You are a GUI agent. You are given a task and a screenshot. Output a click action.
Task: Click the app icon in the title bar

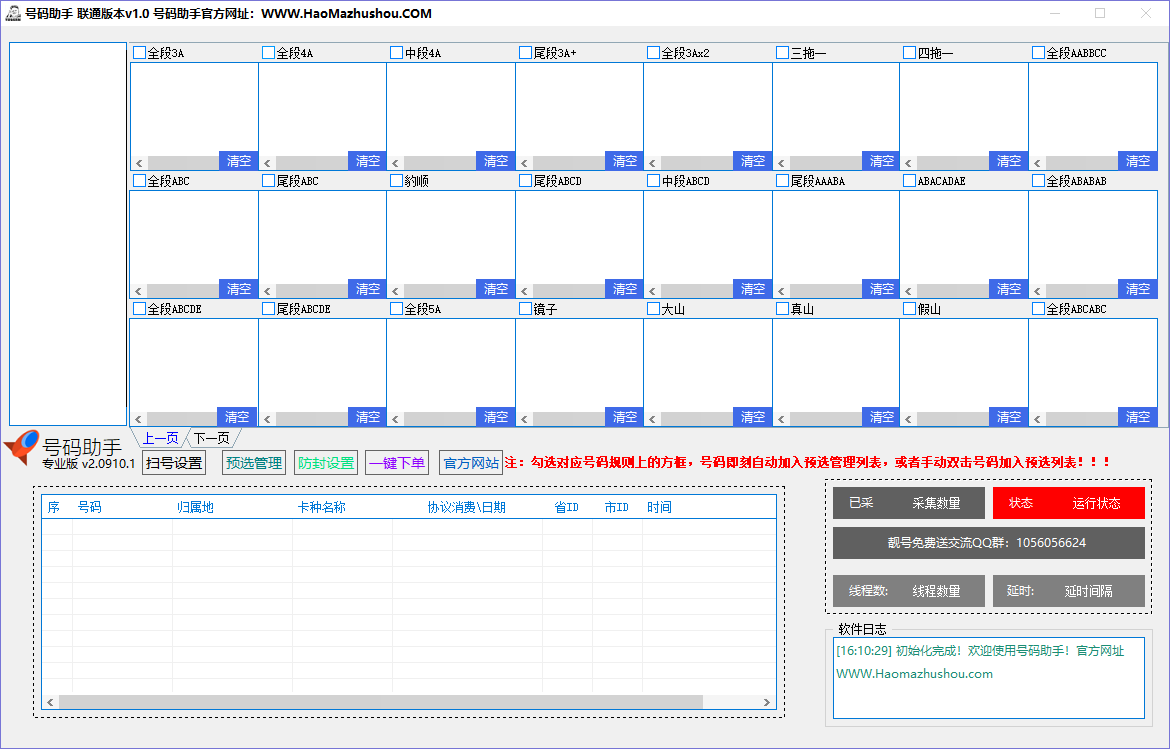(13, 13)
